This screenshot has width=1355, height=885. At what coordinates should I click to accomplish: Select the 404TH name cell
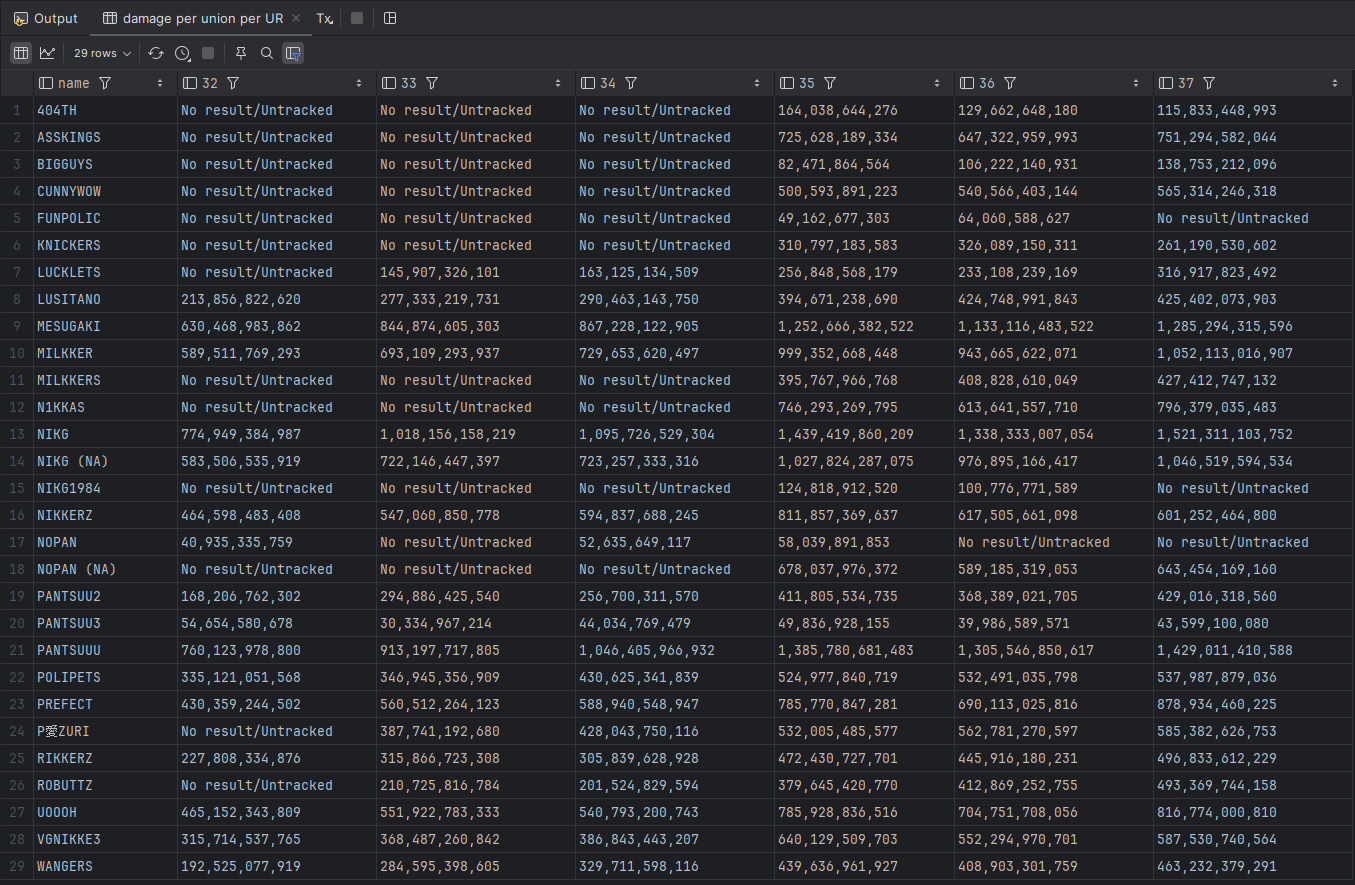point(105,110)
